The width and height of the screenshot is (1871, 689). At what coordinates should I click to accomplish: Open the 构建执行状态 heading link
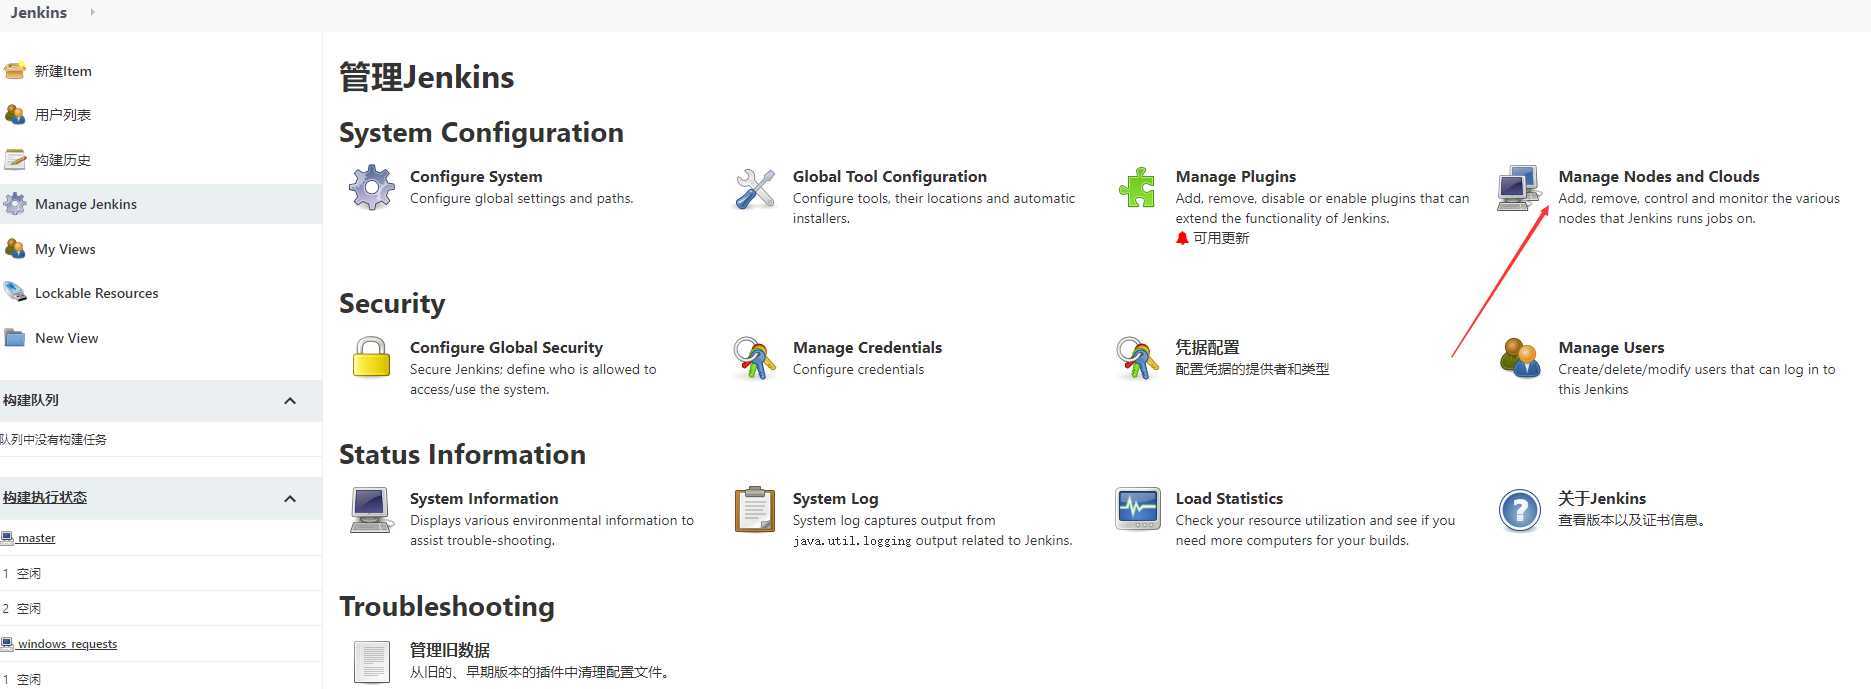pyautogui.click(x=44, y=497)
